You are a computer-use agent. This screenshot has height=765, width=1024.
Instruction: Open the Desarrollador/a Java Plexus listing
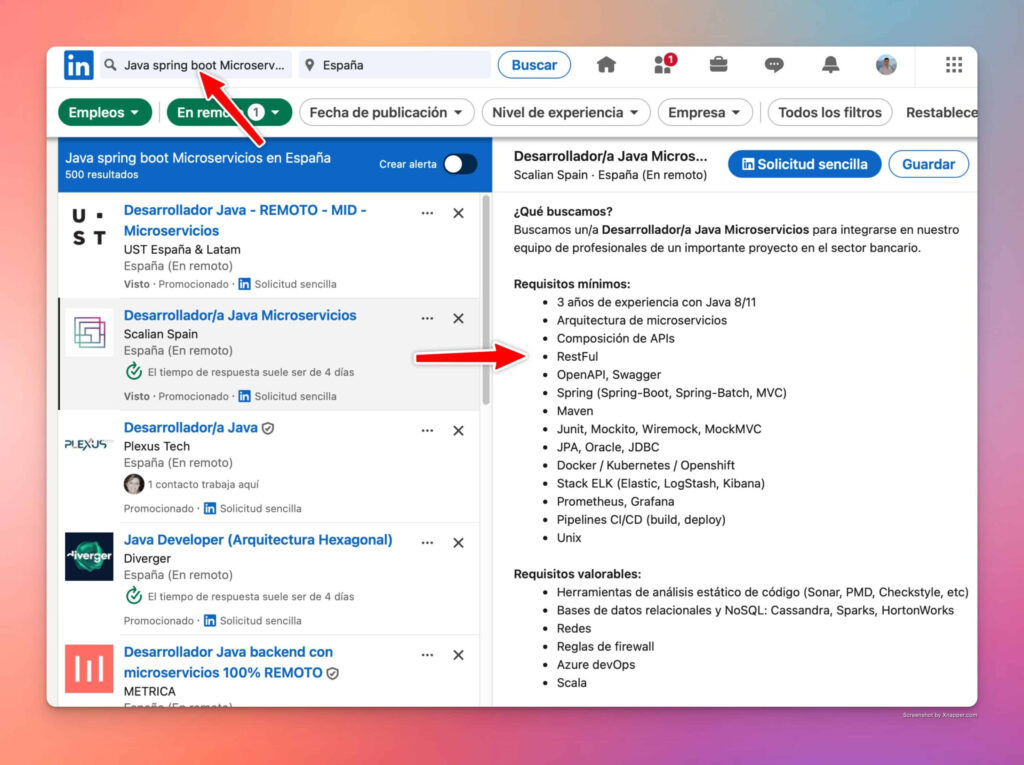point(191,427)
